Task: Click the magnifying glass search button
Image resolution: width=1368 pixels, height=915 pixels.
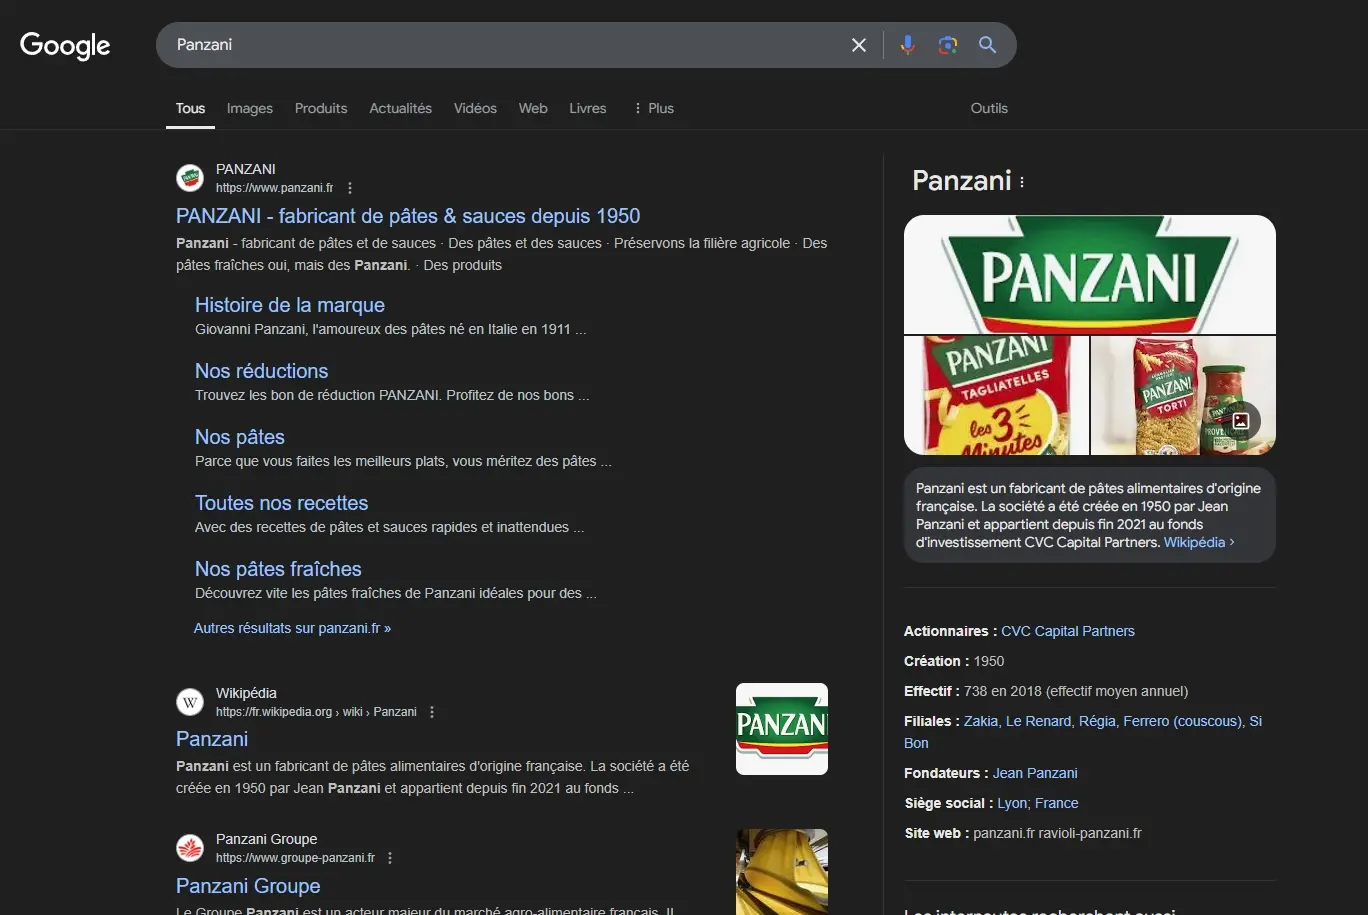Action: click(x=988, y=45)
